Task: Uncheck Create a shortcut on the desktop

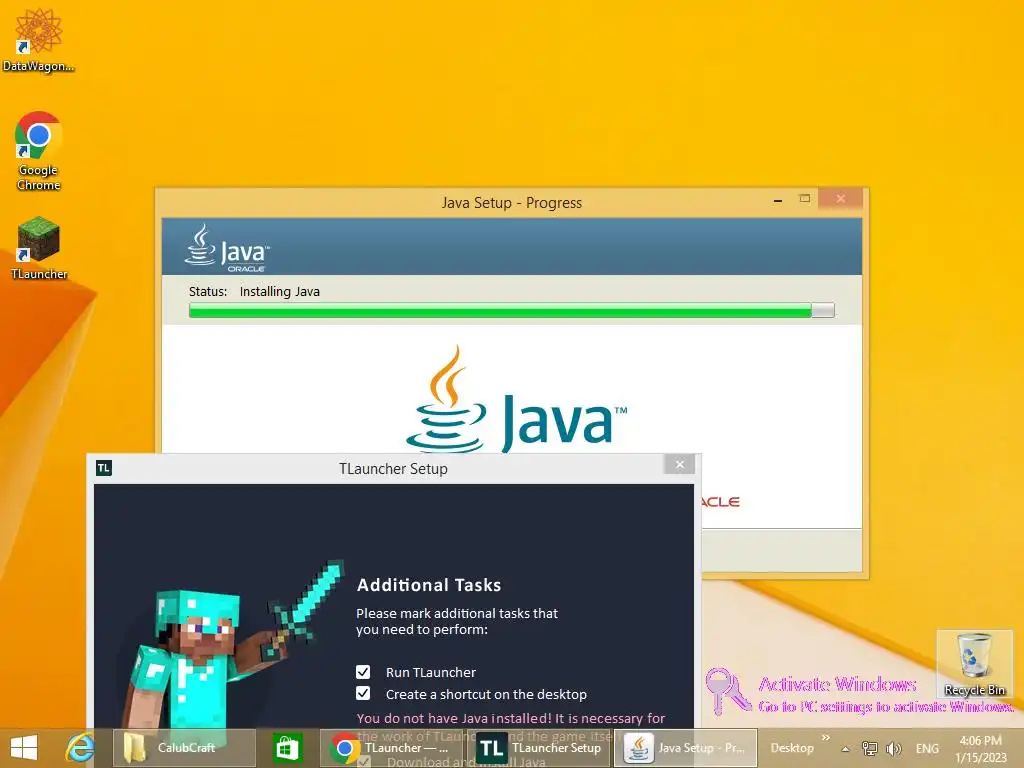Action: click(363, 694)
